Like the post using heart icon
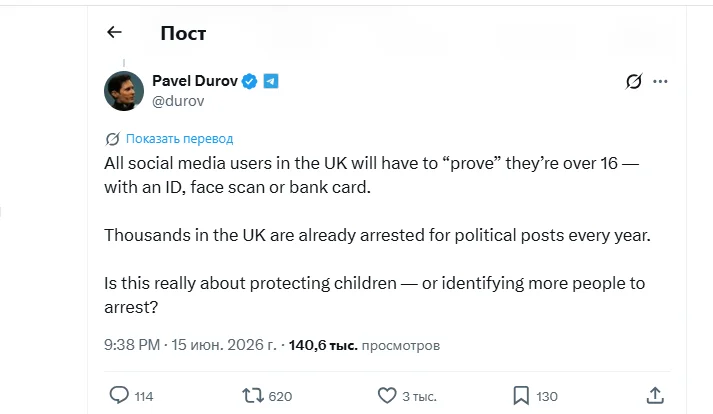The image size is (713, 414). tap(387, 395)
